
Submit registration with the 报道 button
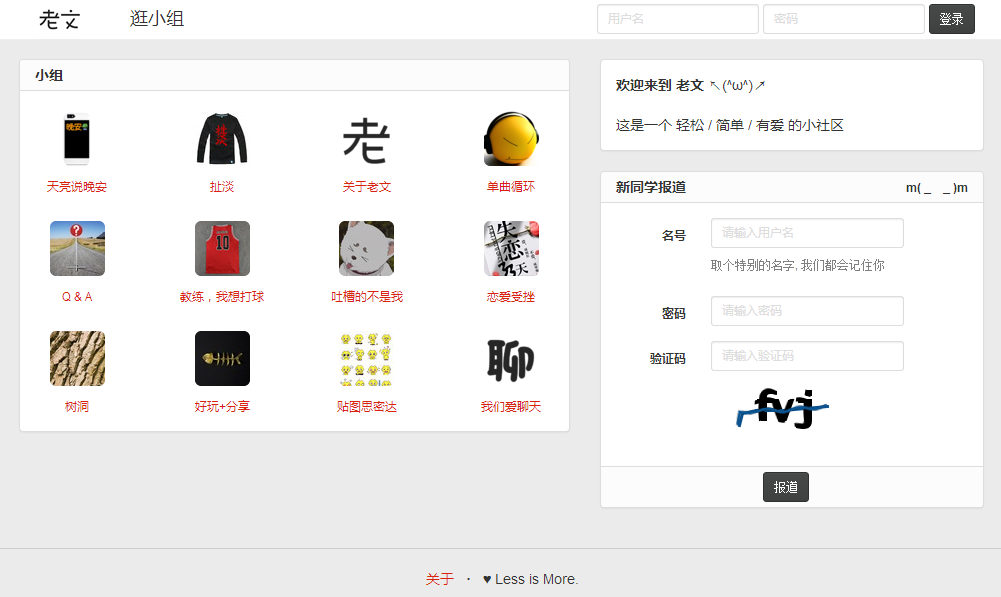(785, 487)
